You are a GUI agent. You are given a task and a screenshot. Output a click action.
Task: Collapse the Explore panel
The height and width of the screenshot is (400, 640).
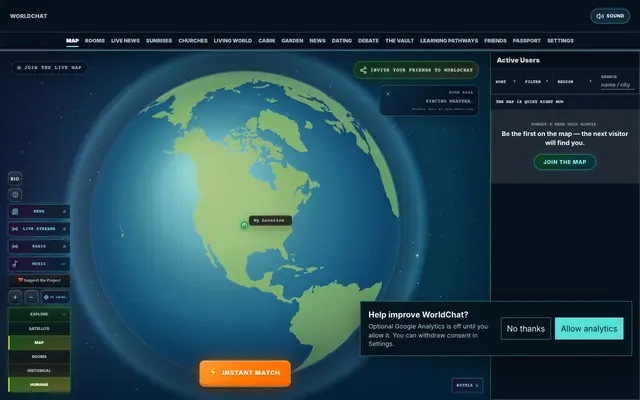point(64,314)
